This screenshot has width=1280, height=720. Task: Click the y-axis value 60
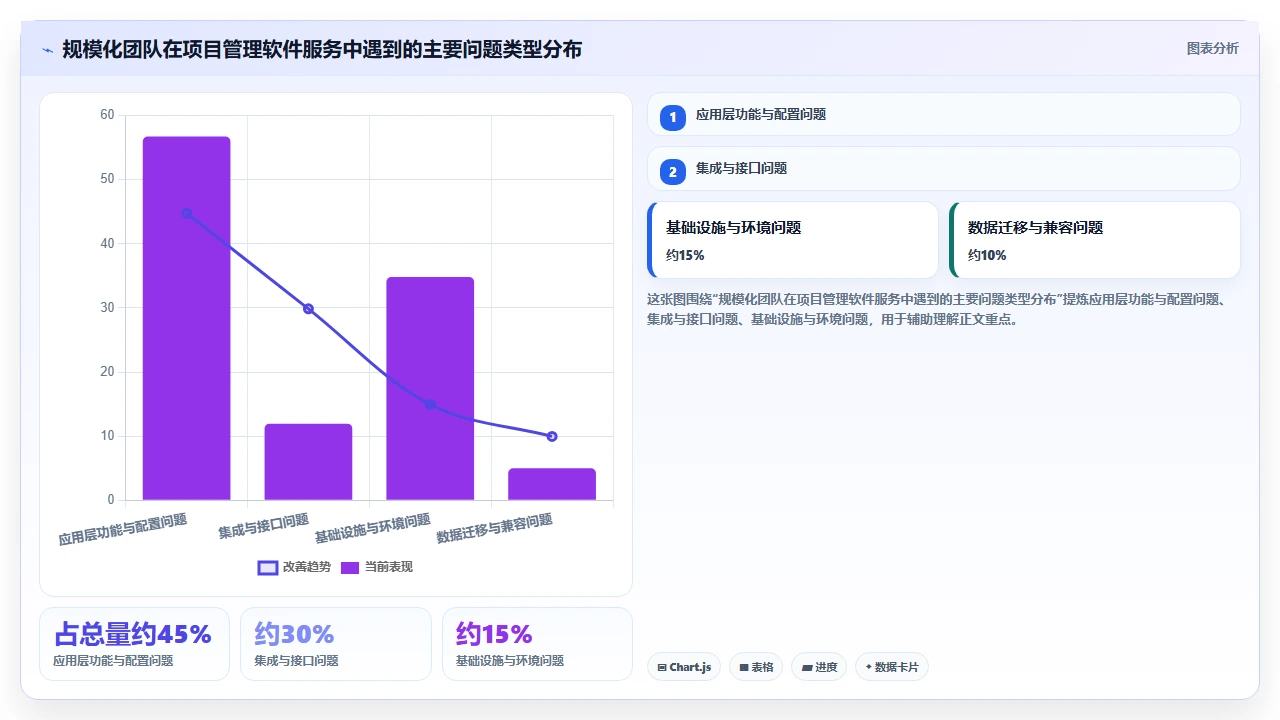click(108, 115)
